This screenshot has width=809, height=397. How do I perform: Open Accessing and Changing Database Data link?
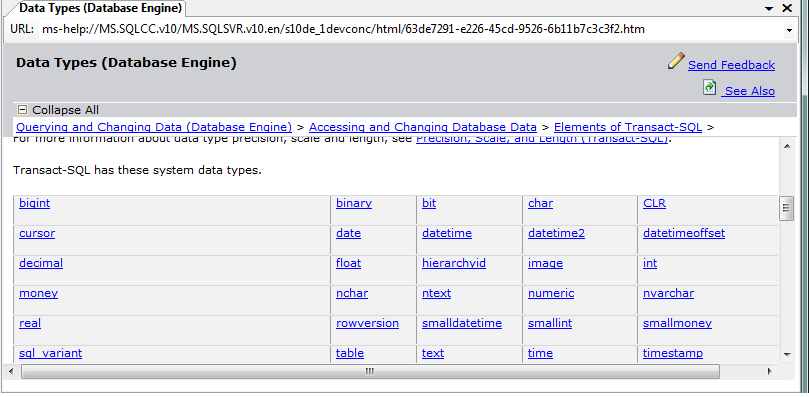click(x=423, y=127)
